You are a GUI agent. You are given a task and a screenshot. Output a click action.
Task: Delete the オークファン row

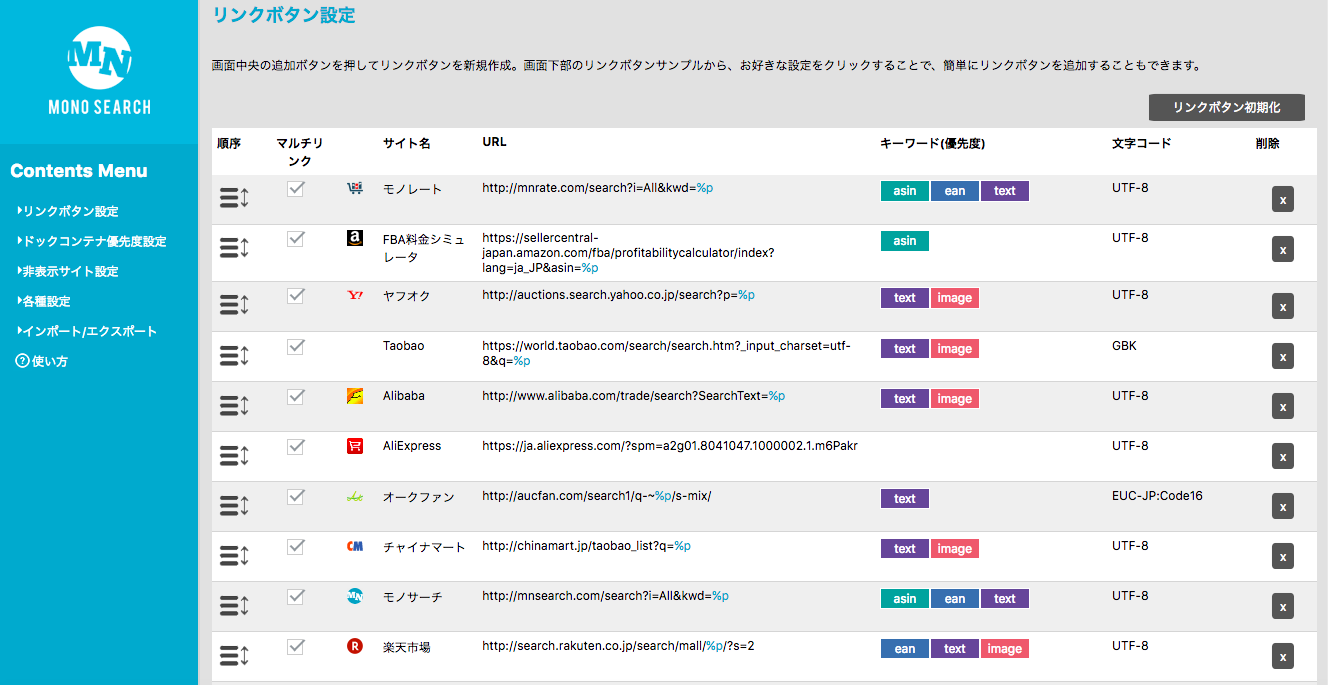(x=1283, y=506)
